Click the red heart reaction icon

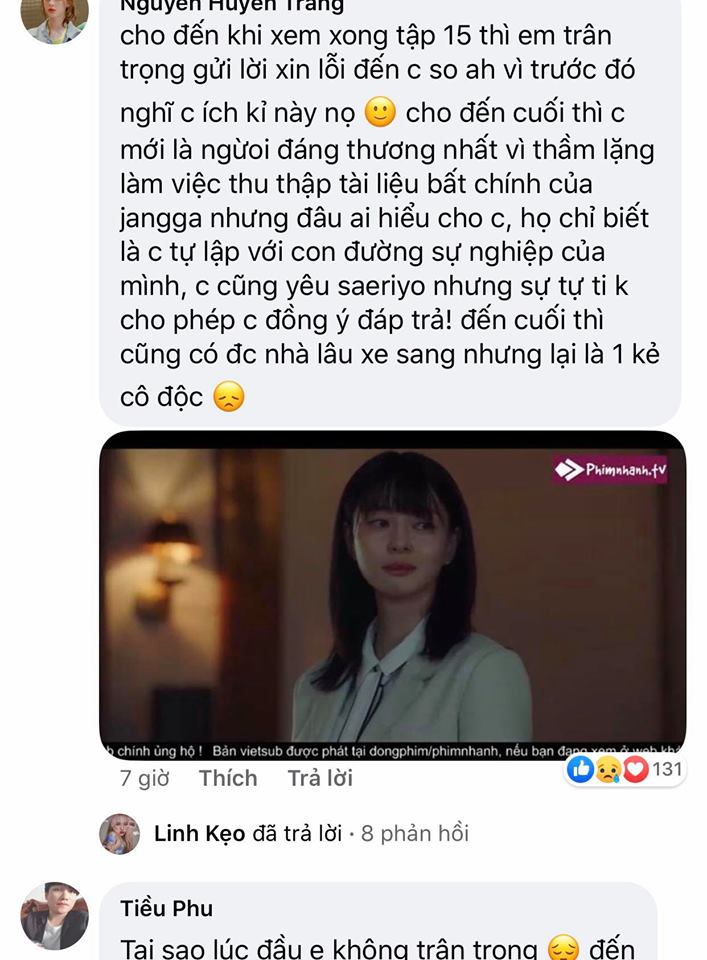(635, 769)
